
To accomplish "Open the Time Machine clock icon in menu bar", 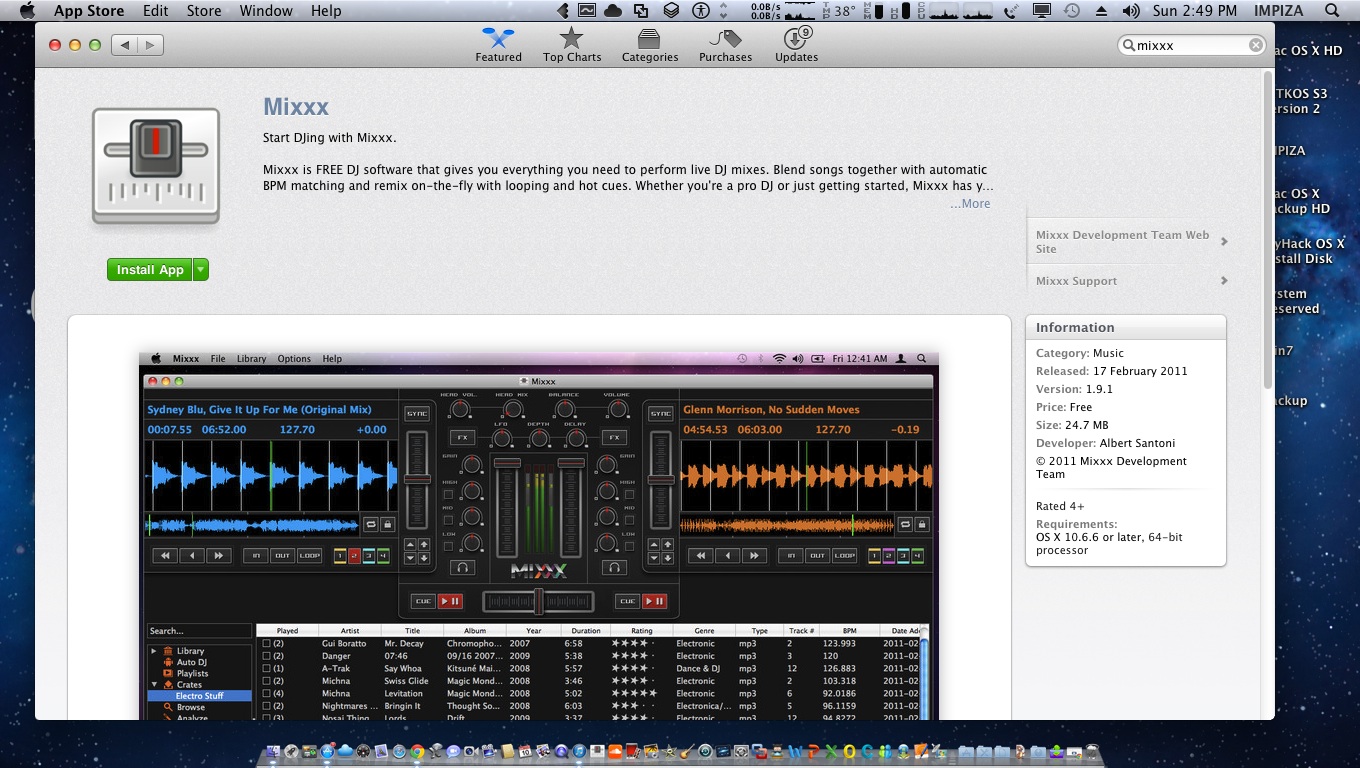I will click(1072, 11).
